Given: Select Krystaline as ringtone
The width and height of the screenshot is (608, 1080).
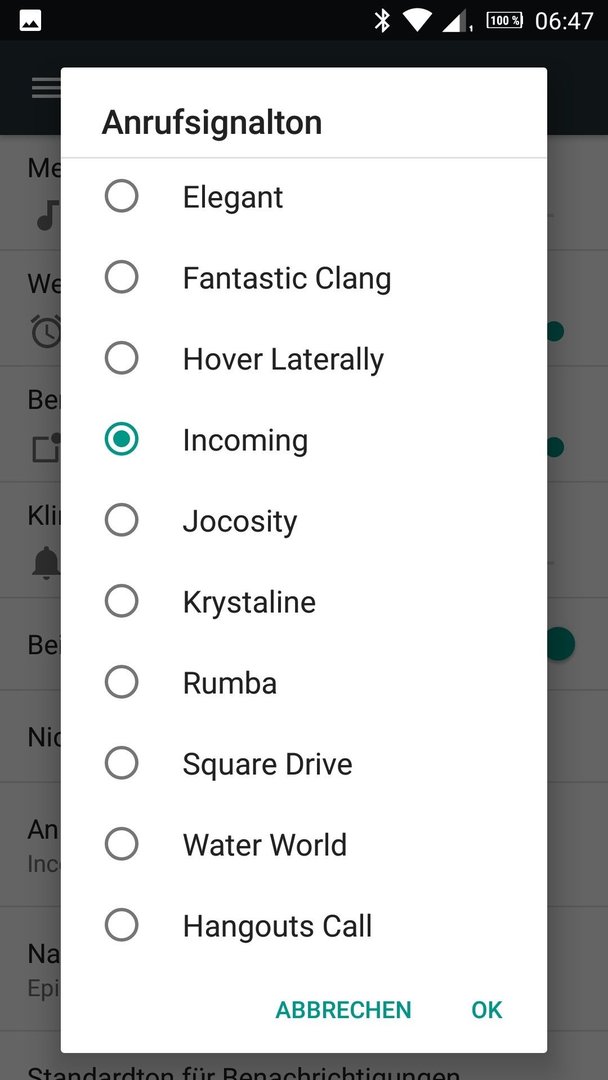Looking at the screenshot, I should pos(121,601).
